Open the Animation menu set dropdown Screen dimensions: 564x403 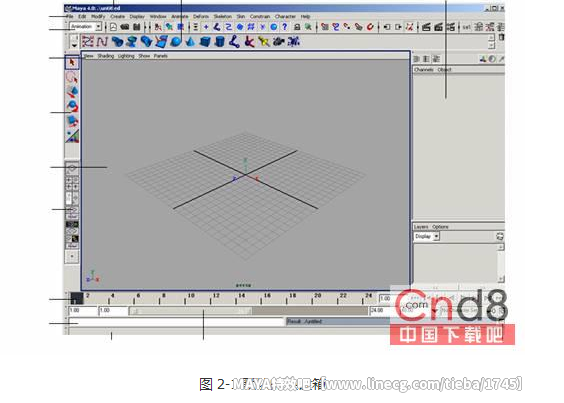[86, 27]
